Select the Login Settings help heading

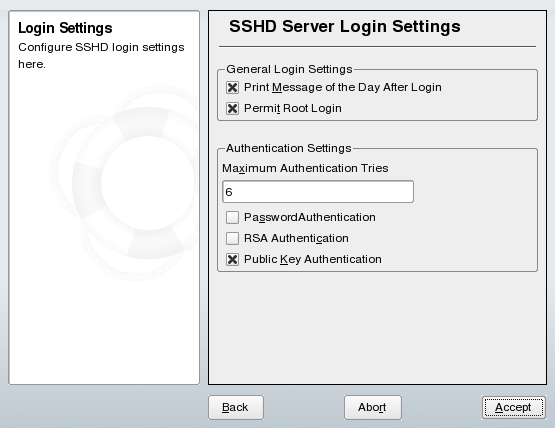tap(65, 28)
